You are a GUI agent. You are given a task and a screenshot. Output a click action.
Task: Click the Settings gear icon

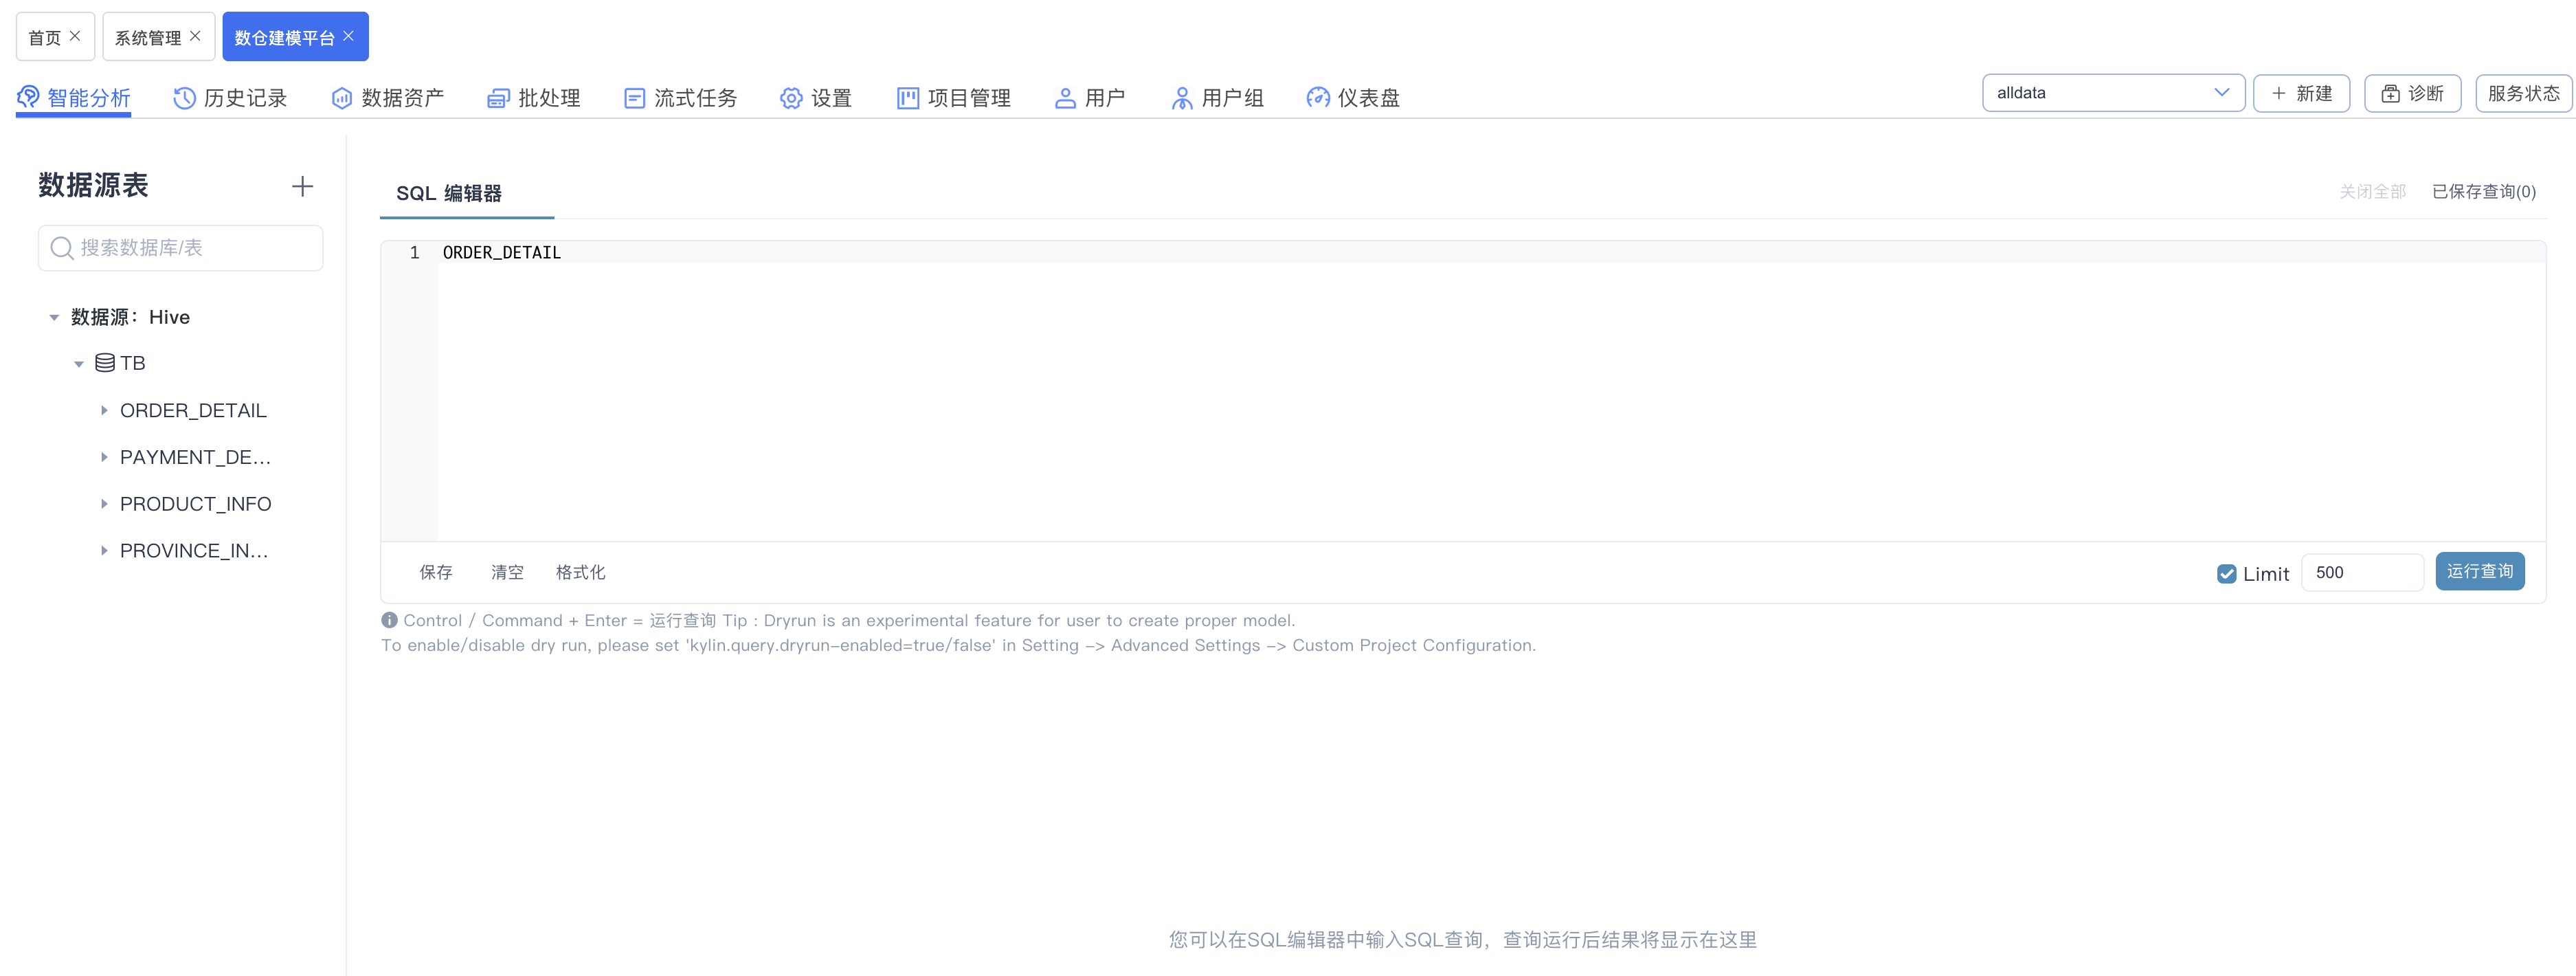[791, 98]
